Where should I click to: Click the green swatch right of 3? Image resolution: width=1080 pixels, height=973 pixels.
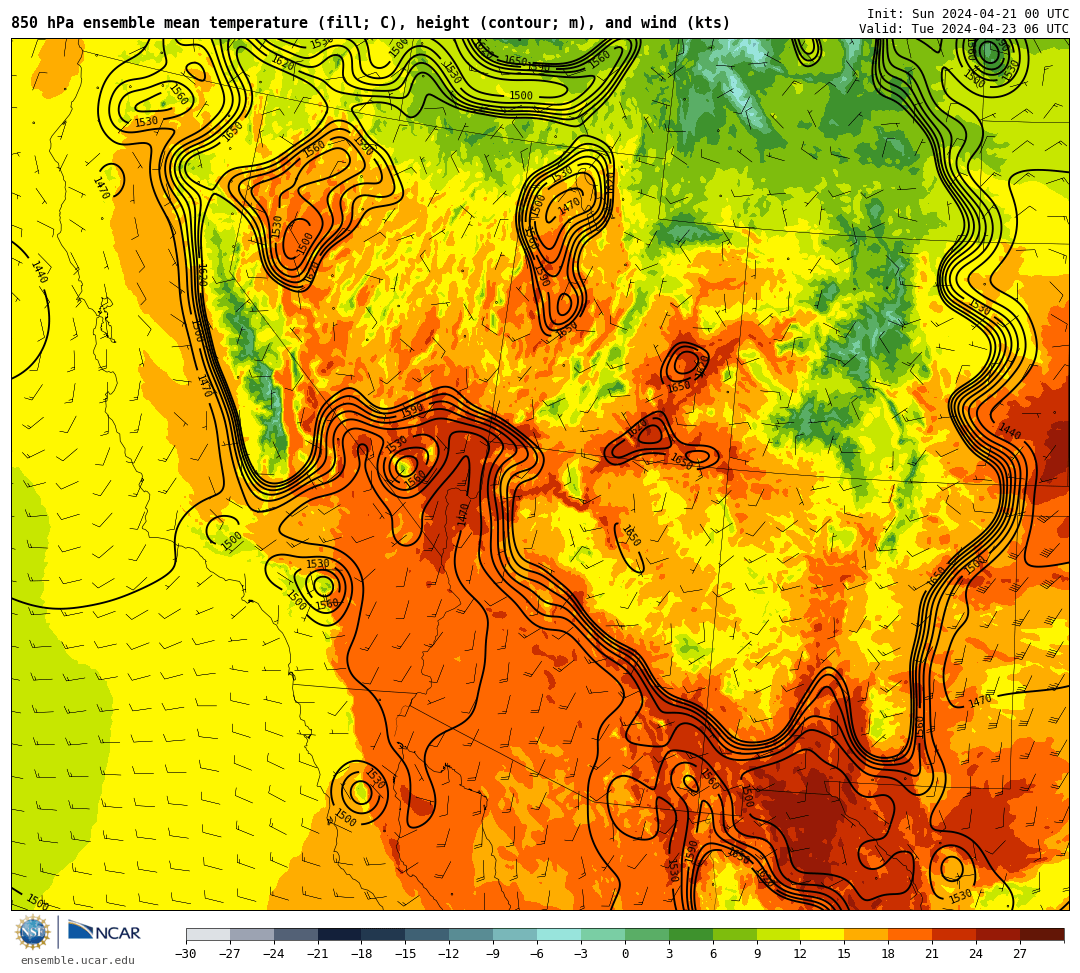(691, 934)
